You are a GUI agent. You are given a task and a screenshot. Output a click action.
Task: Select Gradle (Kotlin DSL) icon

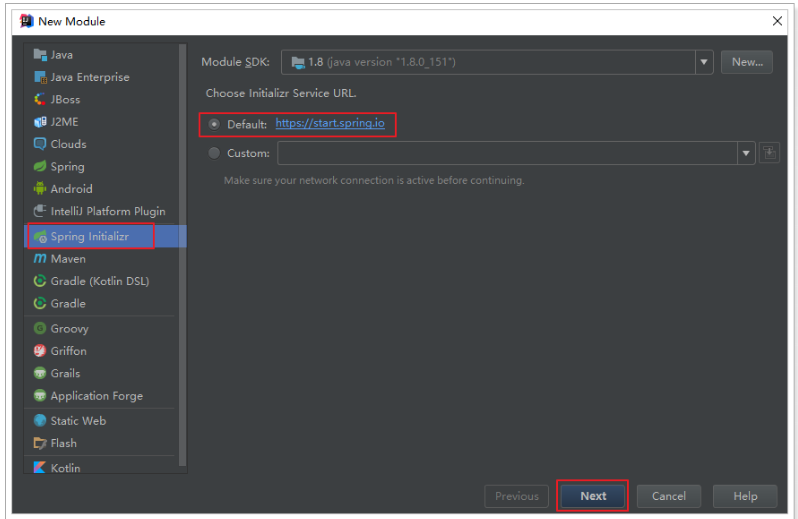40,281
